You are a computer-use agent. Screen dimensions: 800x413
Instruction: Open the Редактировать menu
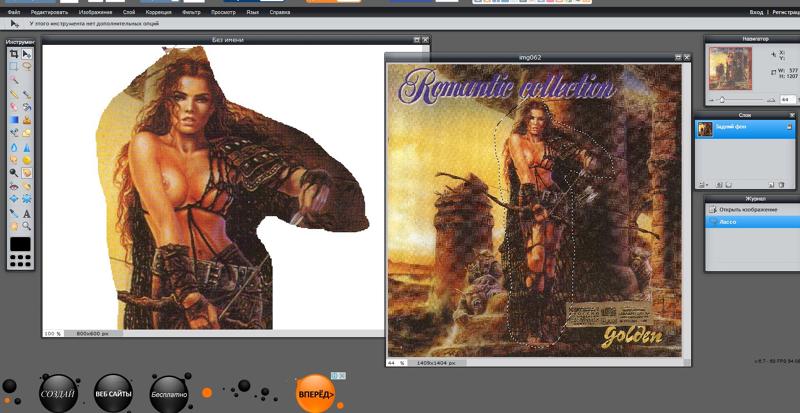[x=49, y=12]
